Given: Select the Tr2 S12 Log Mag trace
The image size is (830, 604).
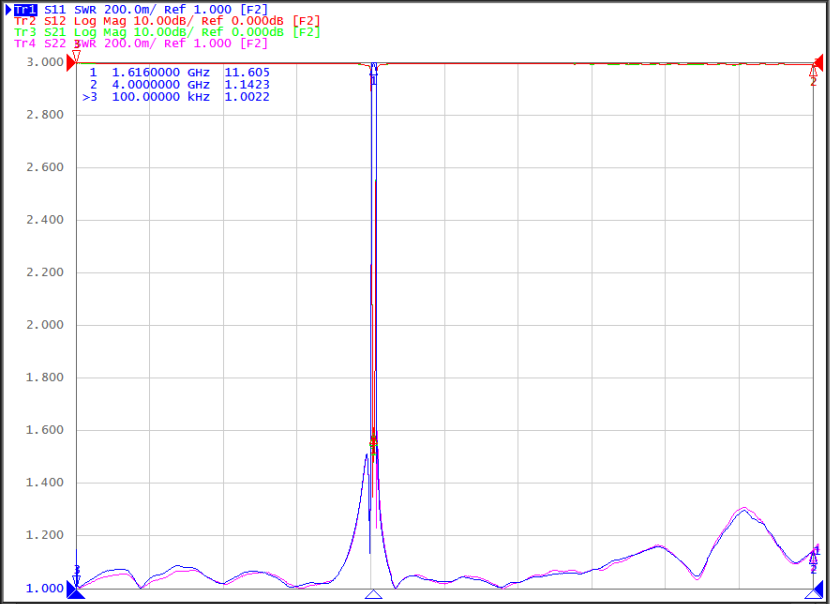Looking at the screenshot, I should click(167, 21).
